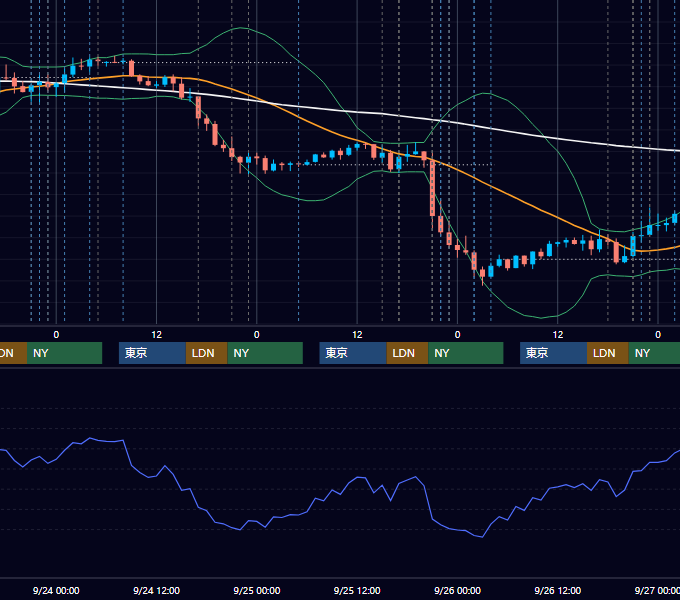Select the NY session block spanning 9/27 00:00
Screen dimensions: 680x600
tap(654, 353)
